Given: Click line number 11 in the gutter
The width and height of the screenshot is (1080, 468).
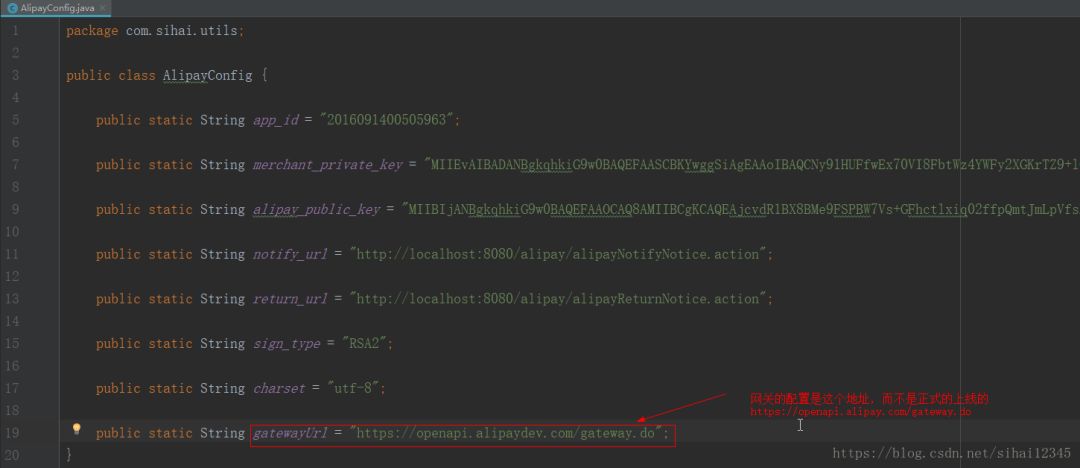Looking at the screenshot, I should [12, 254].
